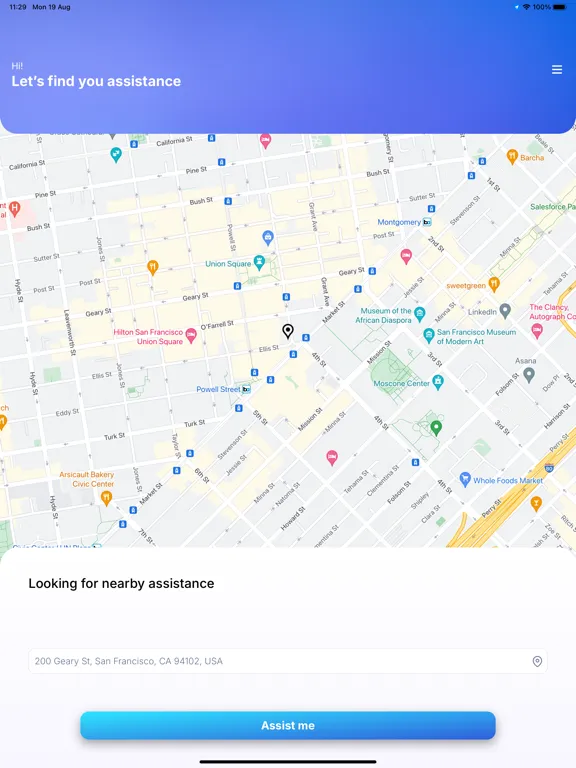576x768 pixels.
Task: Tap the battery indicator in status bar
Action: point(560,7)
